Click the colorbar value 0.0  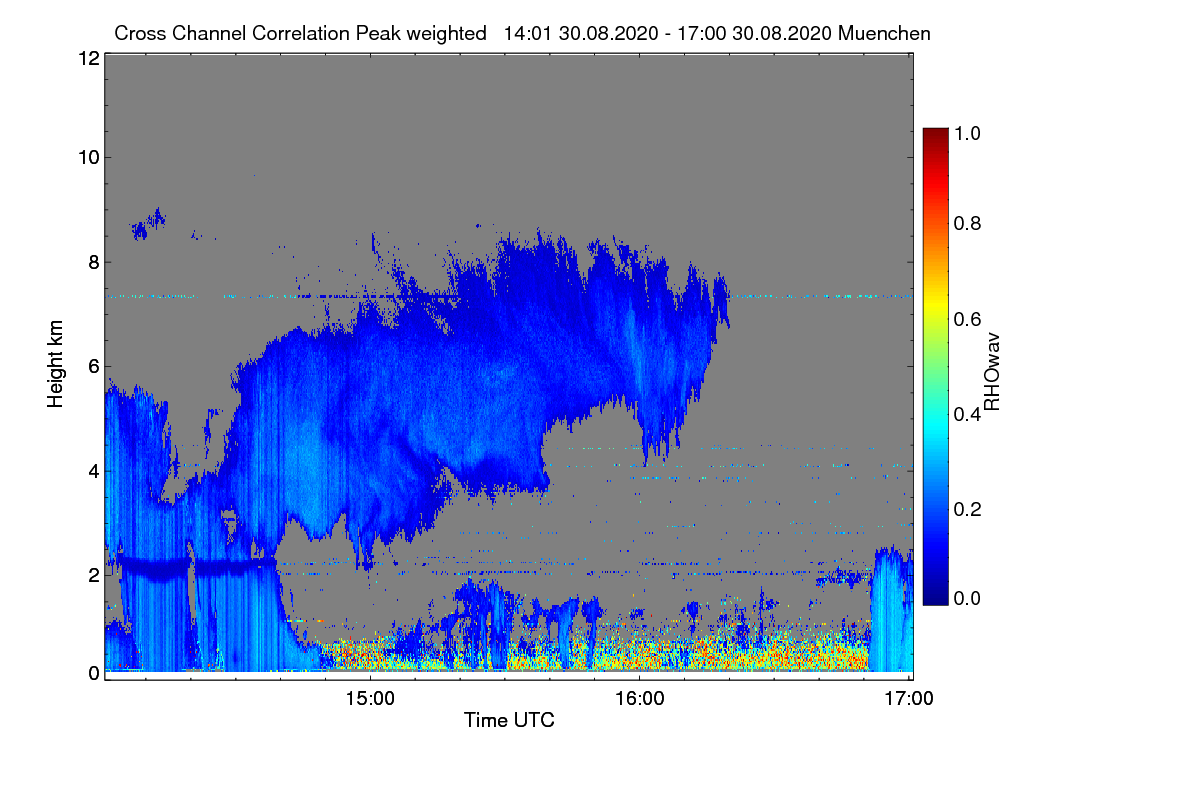pos(969,598)
